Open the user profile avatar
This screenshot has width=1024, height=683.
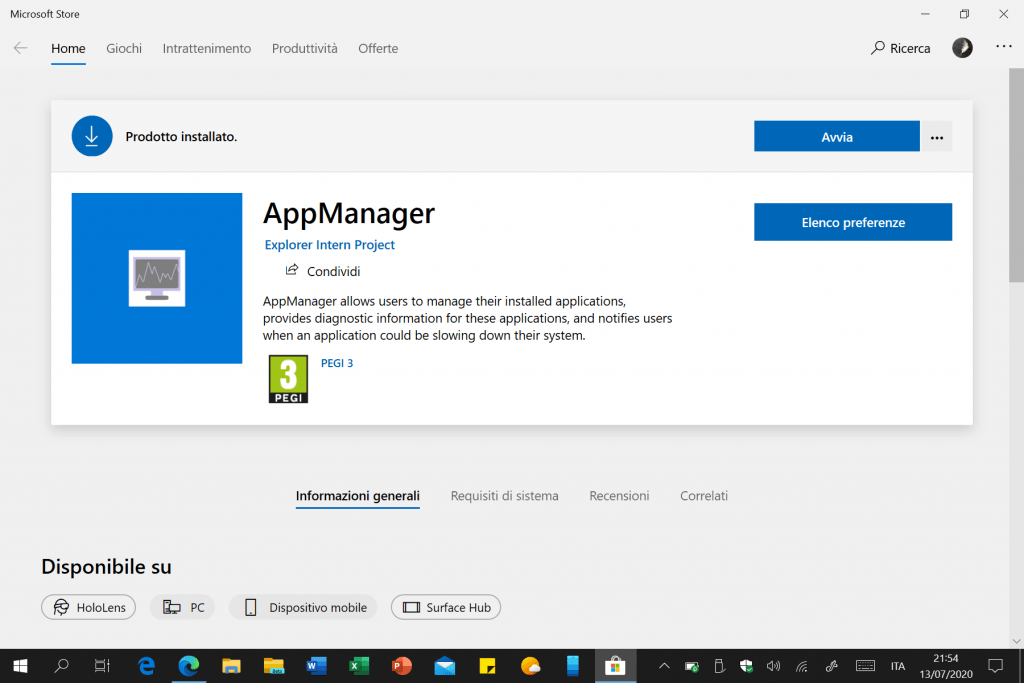coord(962,48)
